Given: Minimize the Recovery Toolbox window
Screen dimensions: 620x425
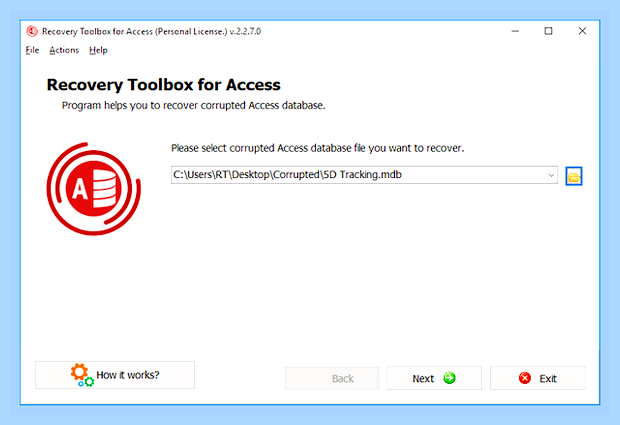Looking at the screenshot, I should tap(515, 31).
